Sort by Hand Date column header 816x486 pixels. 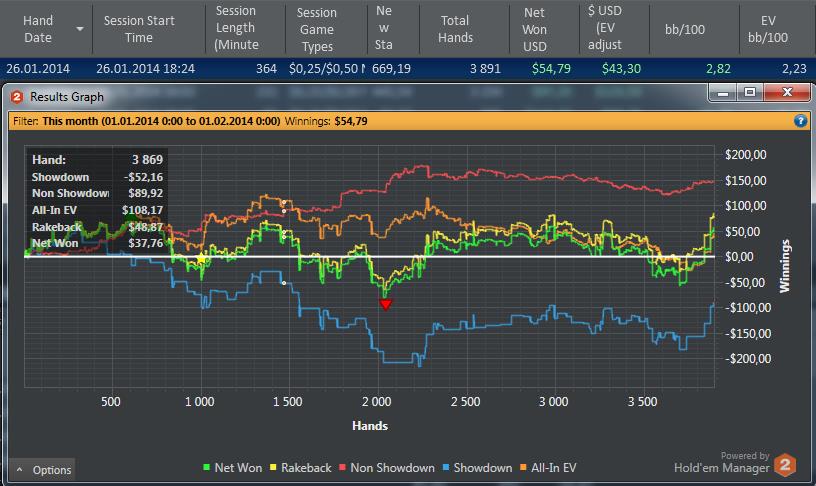pos(38,29)
